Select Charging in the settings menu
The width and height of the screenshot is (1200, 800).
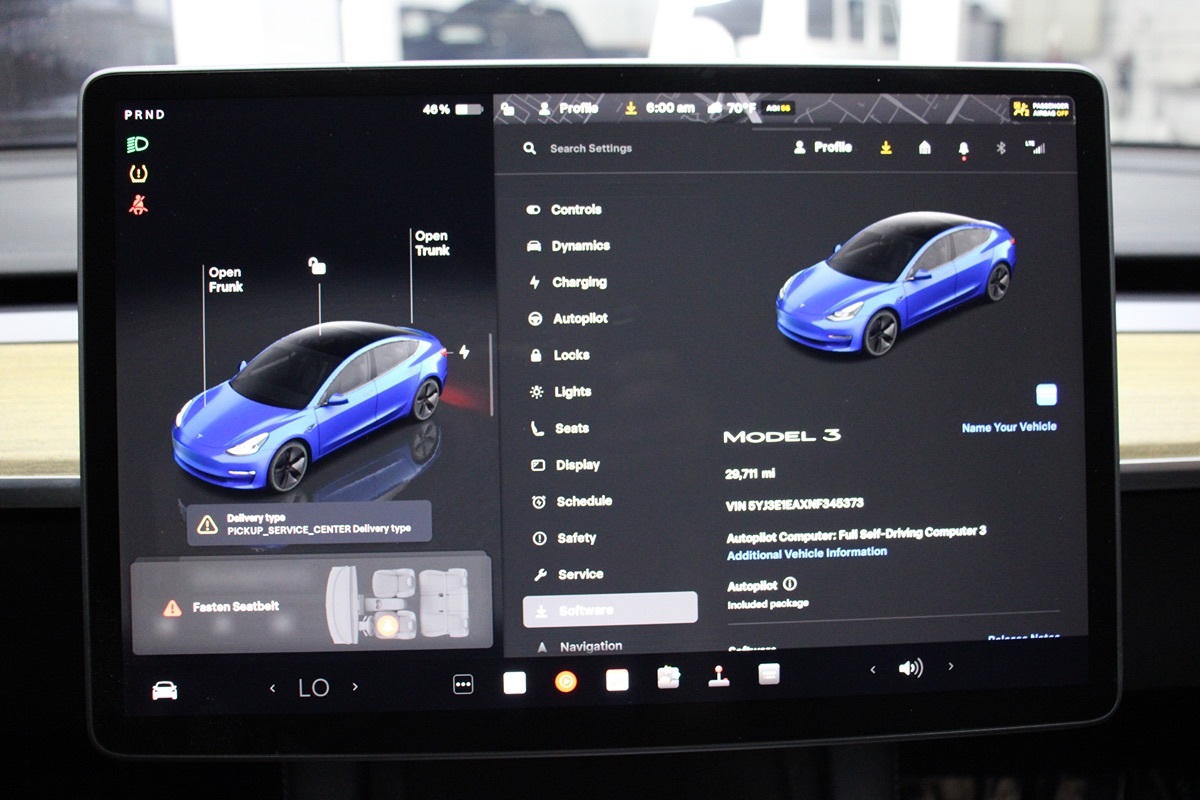point(579,282)
